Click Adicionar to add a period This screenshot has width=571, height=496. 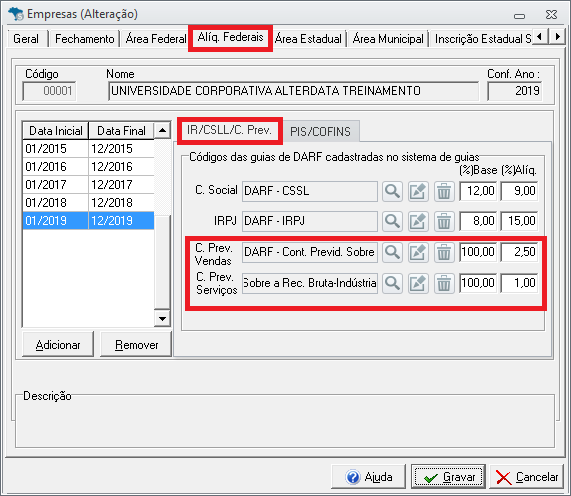[58, 345]
